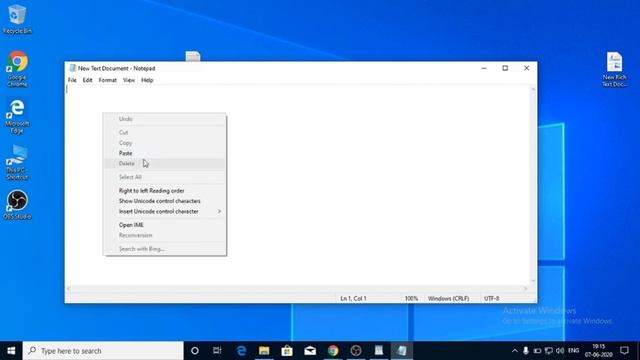Toggle Show Unicode control characters
This screenshot has height=360, width=640.
click(164, 201)
